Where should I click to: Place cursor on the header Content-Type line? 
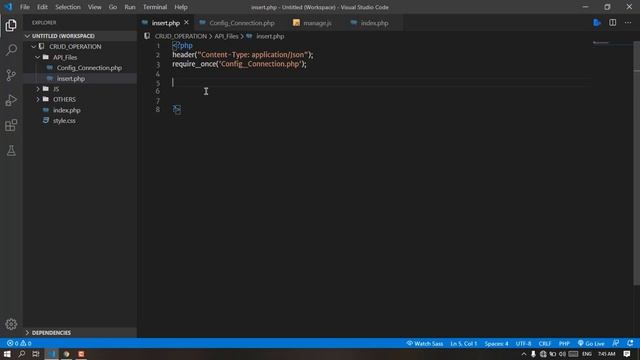243,55
